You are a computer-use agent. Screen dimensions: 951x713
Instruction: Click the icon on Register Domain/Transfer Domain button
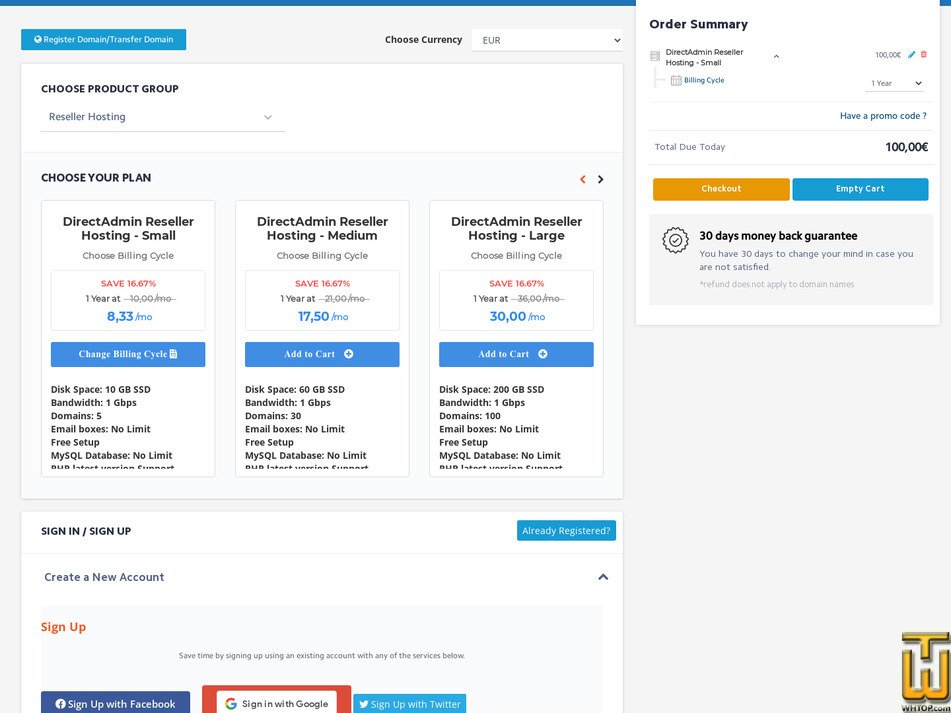(38, 40)
